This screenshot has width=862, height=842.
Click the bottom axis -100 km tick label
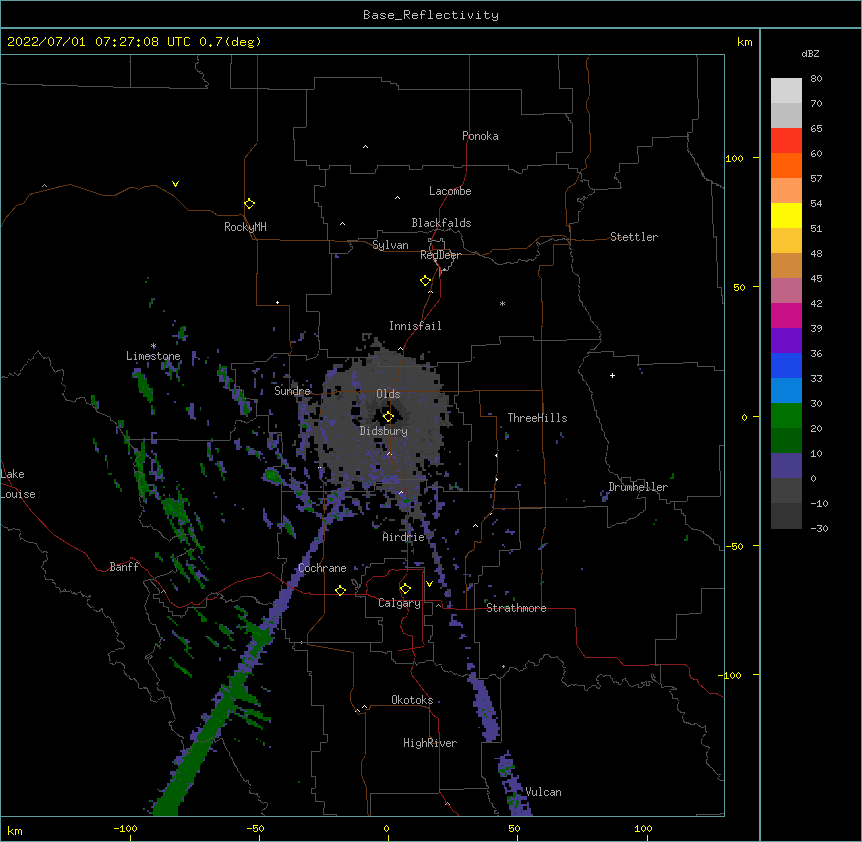[125, 829]
